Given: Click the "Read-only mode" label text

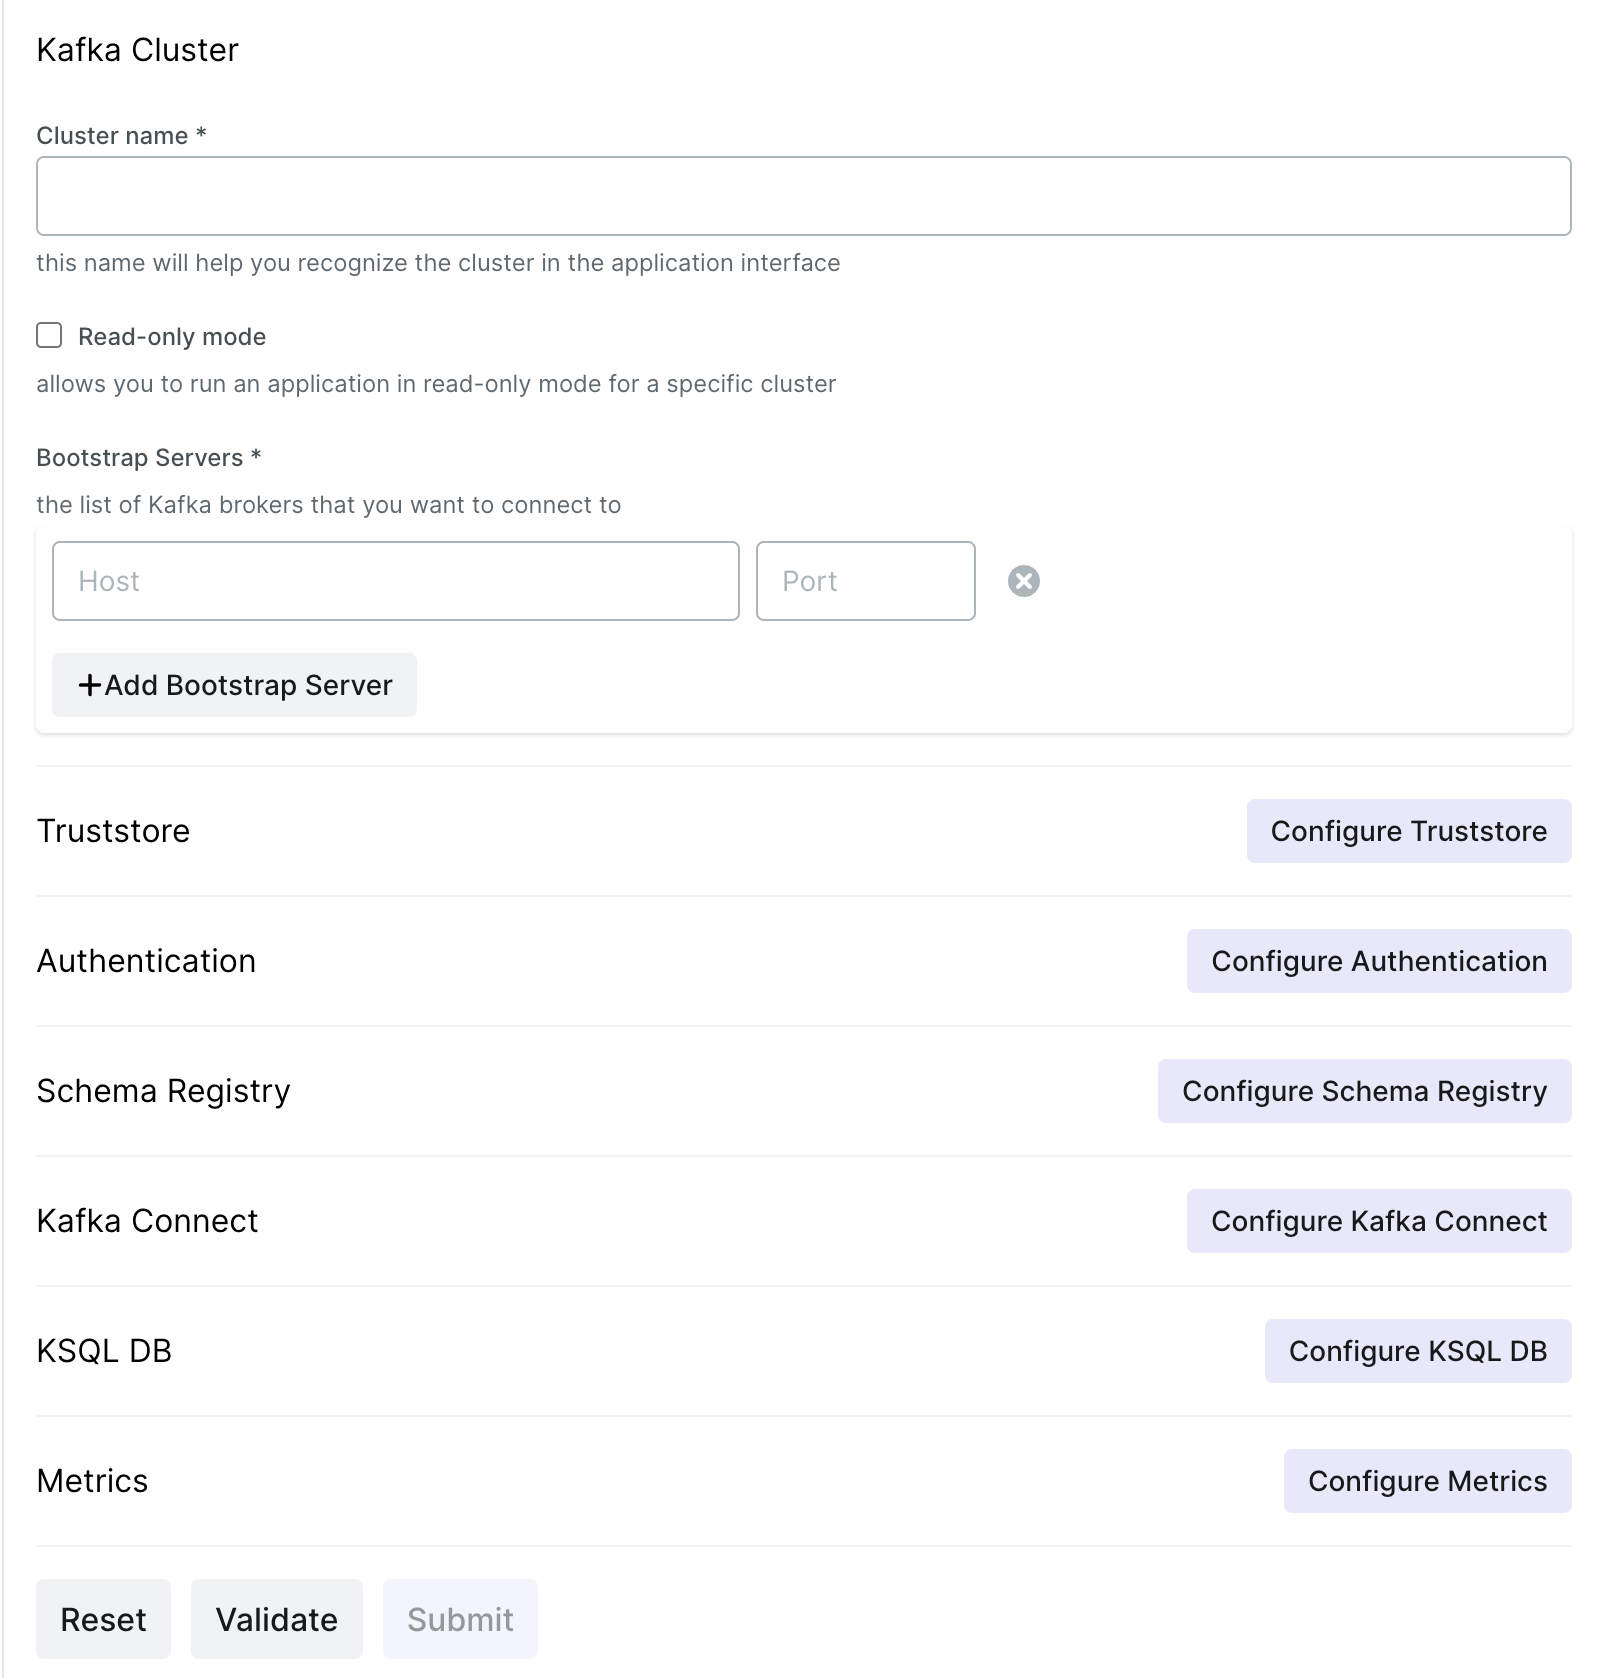Looking at the screenshot, I should (x=172, y=337).
